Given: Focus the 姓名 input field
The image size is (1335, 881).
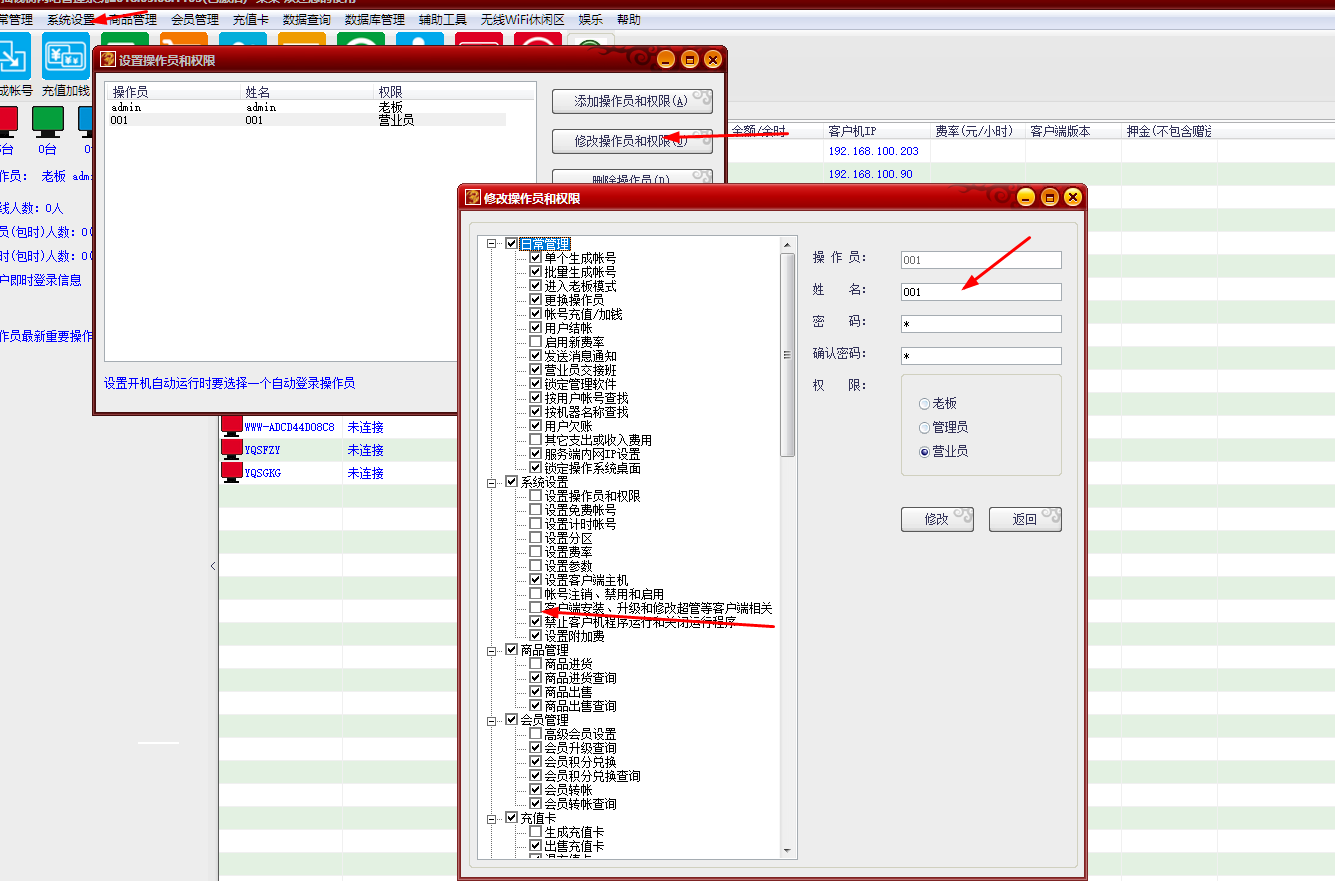Looking at the screenshot, I should pos(980,292).
